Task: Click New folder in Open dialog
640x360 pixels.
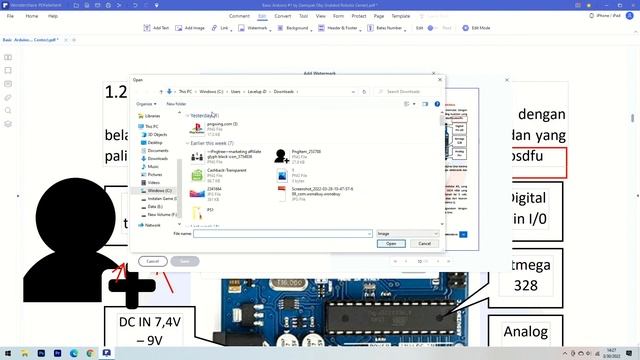Action: [176, 104]
